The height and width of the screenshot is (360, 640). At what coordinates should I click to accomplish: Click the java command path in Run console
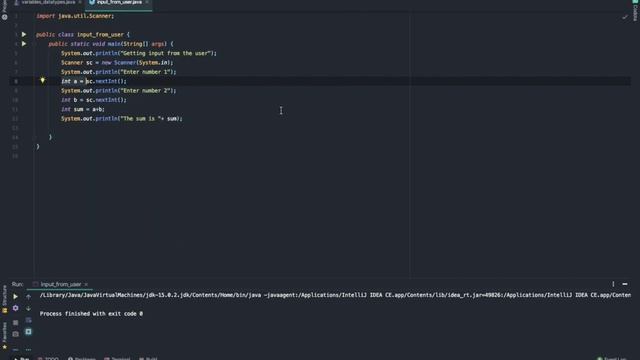point(335,295)
